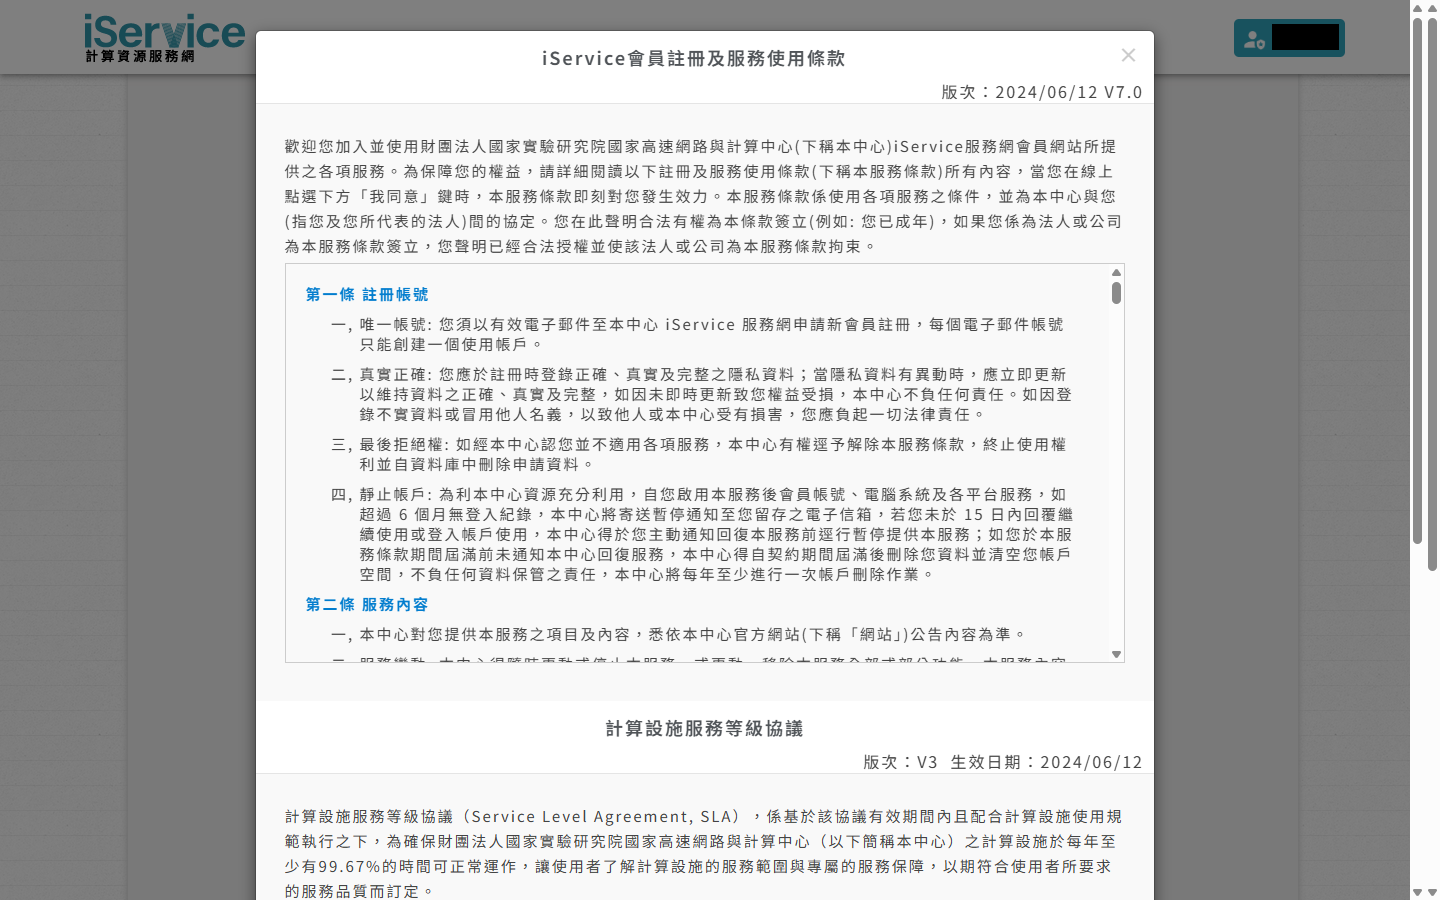Click the 版次:V3 生效日期:2024/06/12 text
The height and width of the screenshot is (900, 1440).
coord(1002,762)
